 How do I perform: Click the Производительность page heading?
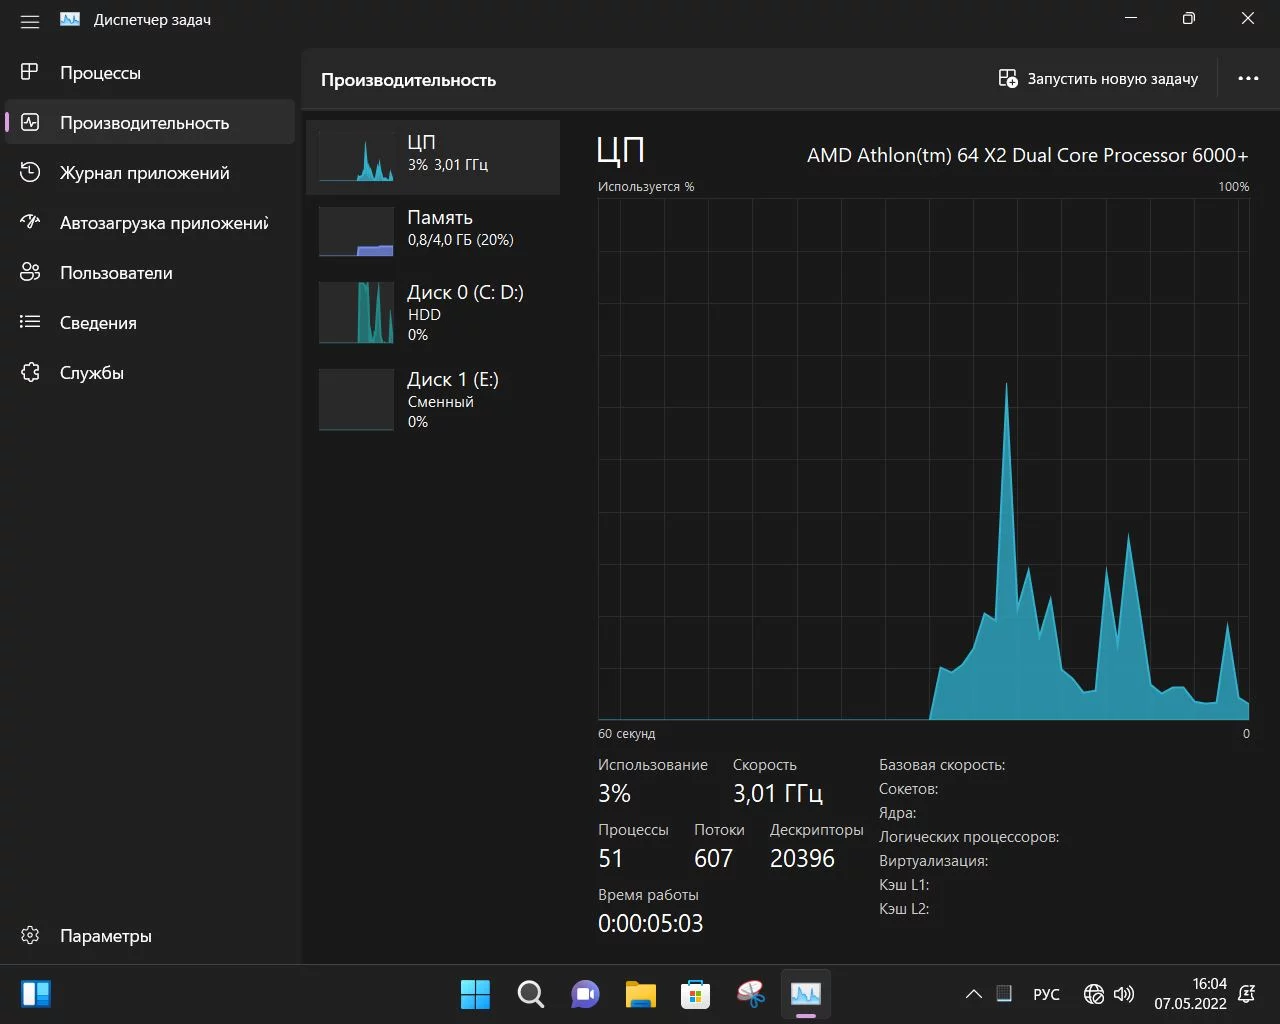408,80
